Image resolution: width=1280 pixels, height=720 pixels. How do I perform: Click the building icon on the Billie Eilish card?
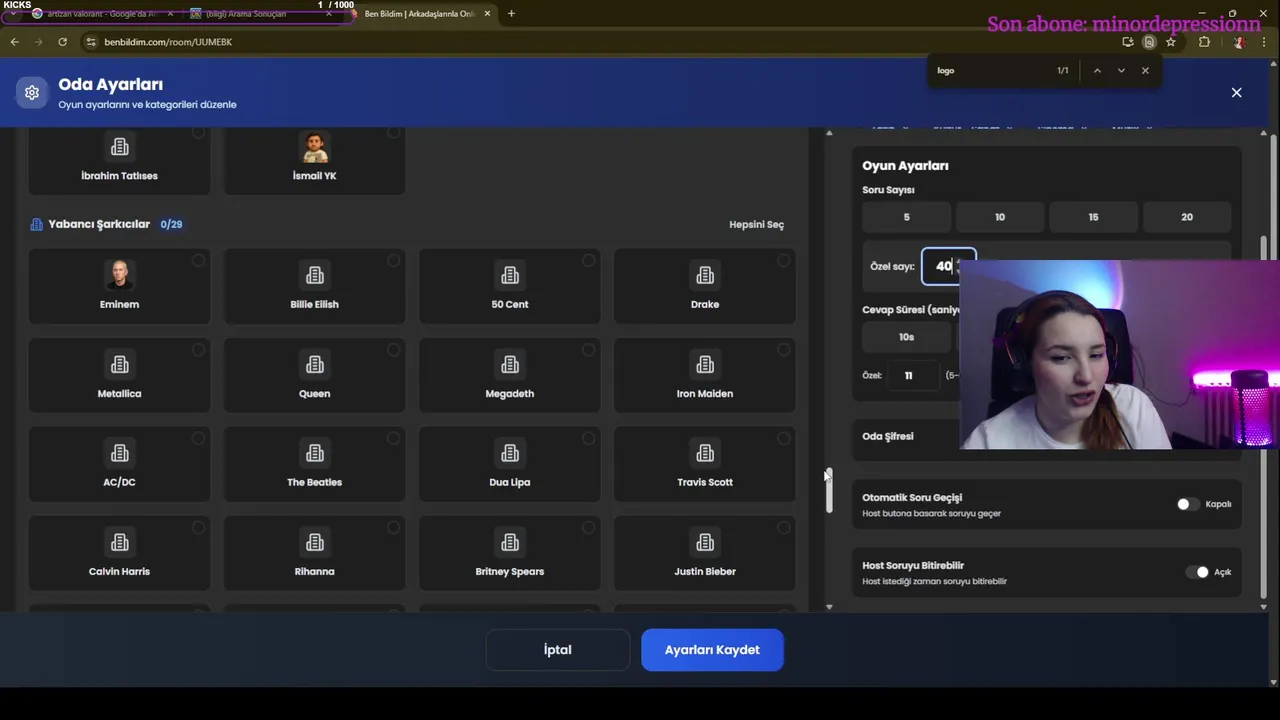(314, 275)
